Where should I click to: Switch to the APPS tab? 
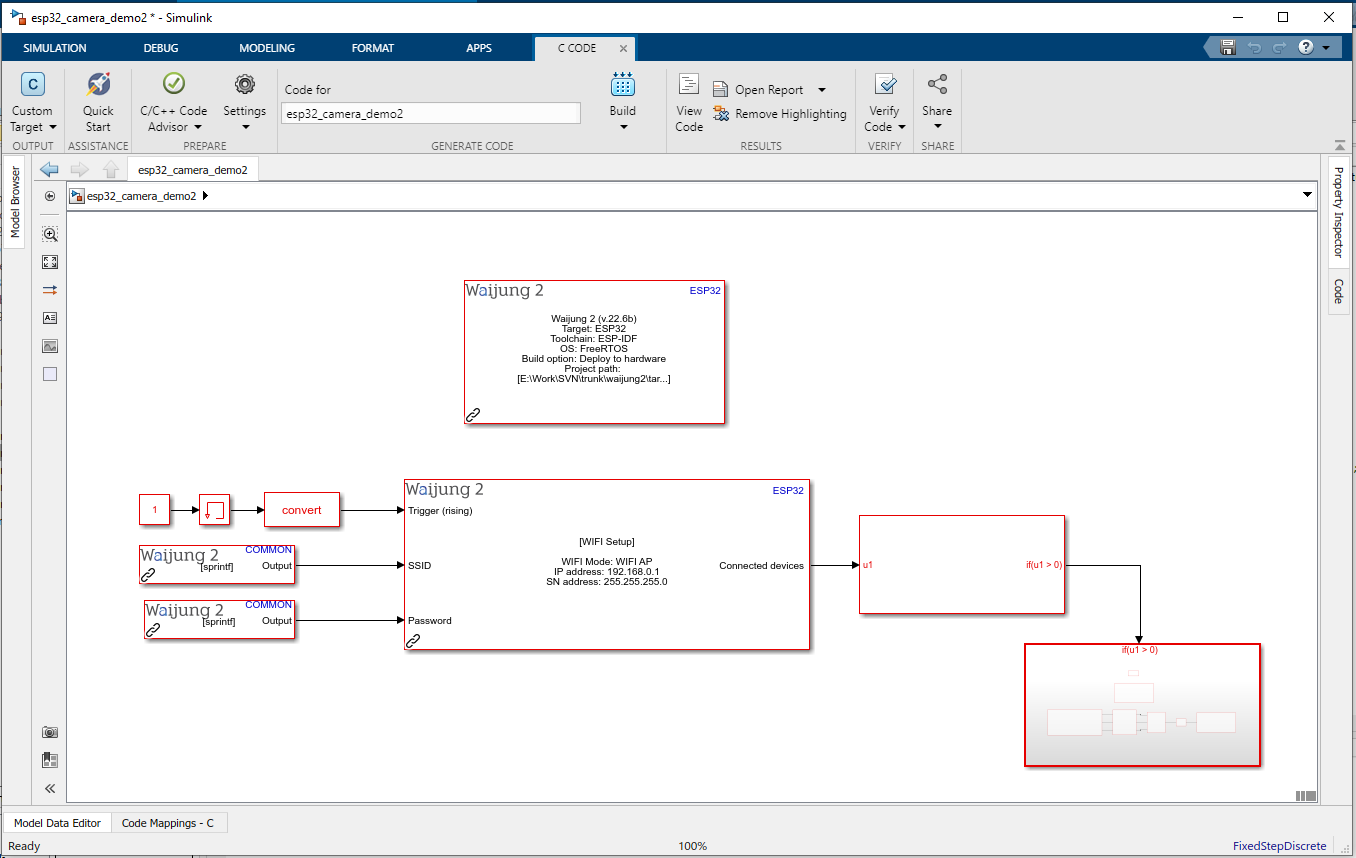(479, 48)
